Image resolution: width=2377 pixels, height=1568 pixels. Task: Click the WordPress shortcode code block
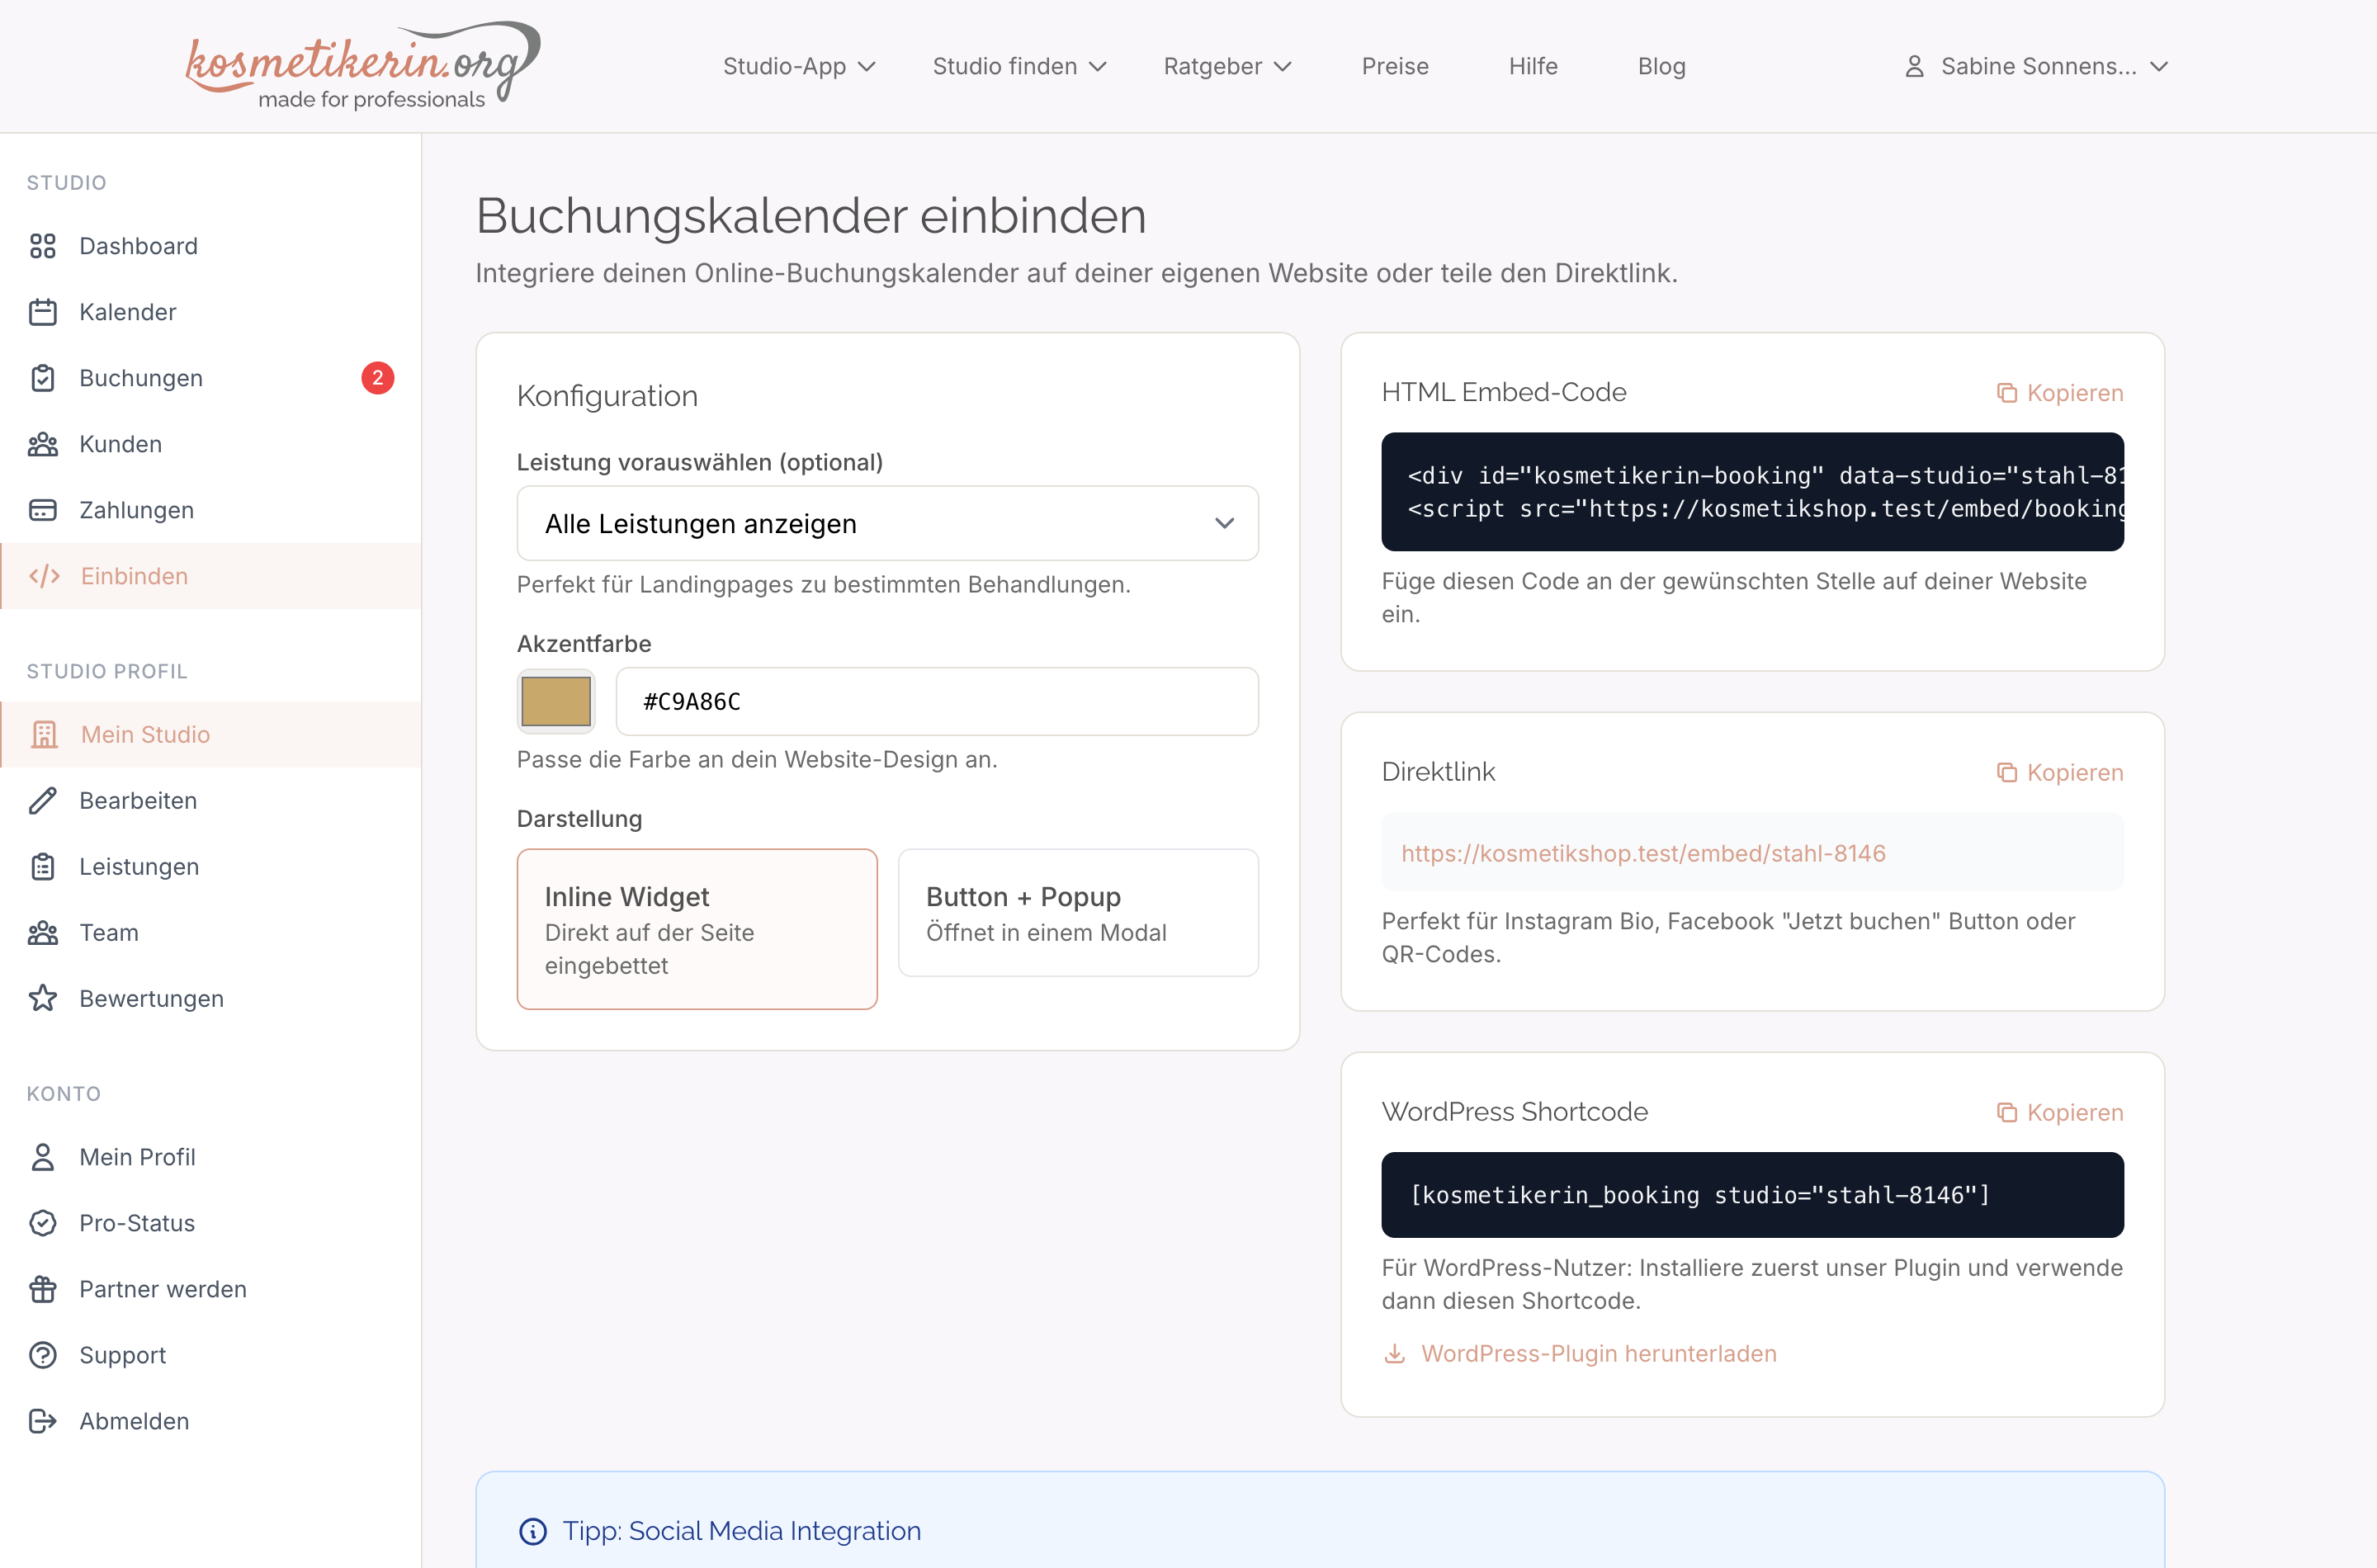pos(1752,1195)
